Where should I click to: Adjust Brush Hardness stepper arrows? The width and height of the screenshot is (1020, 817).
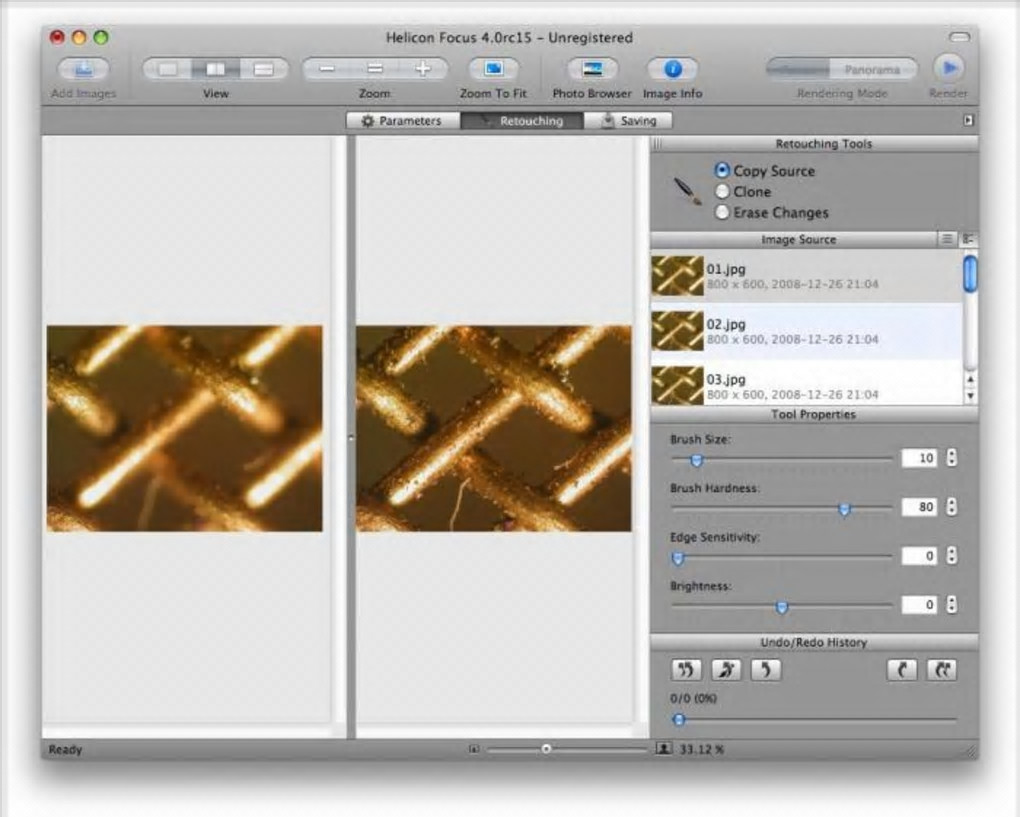(x=951, y=507)
